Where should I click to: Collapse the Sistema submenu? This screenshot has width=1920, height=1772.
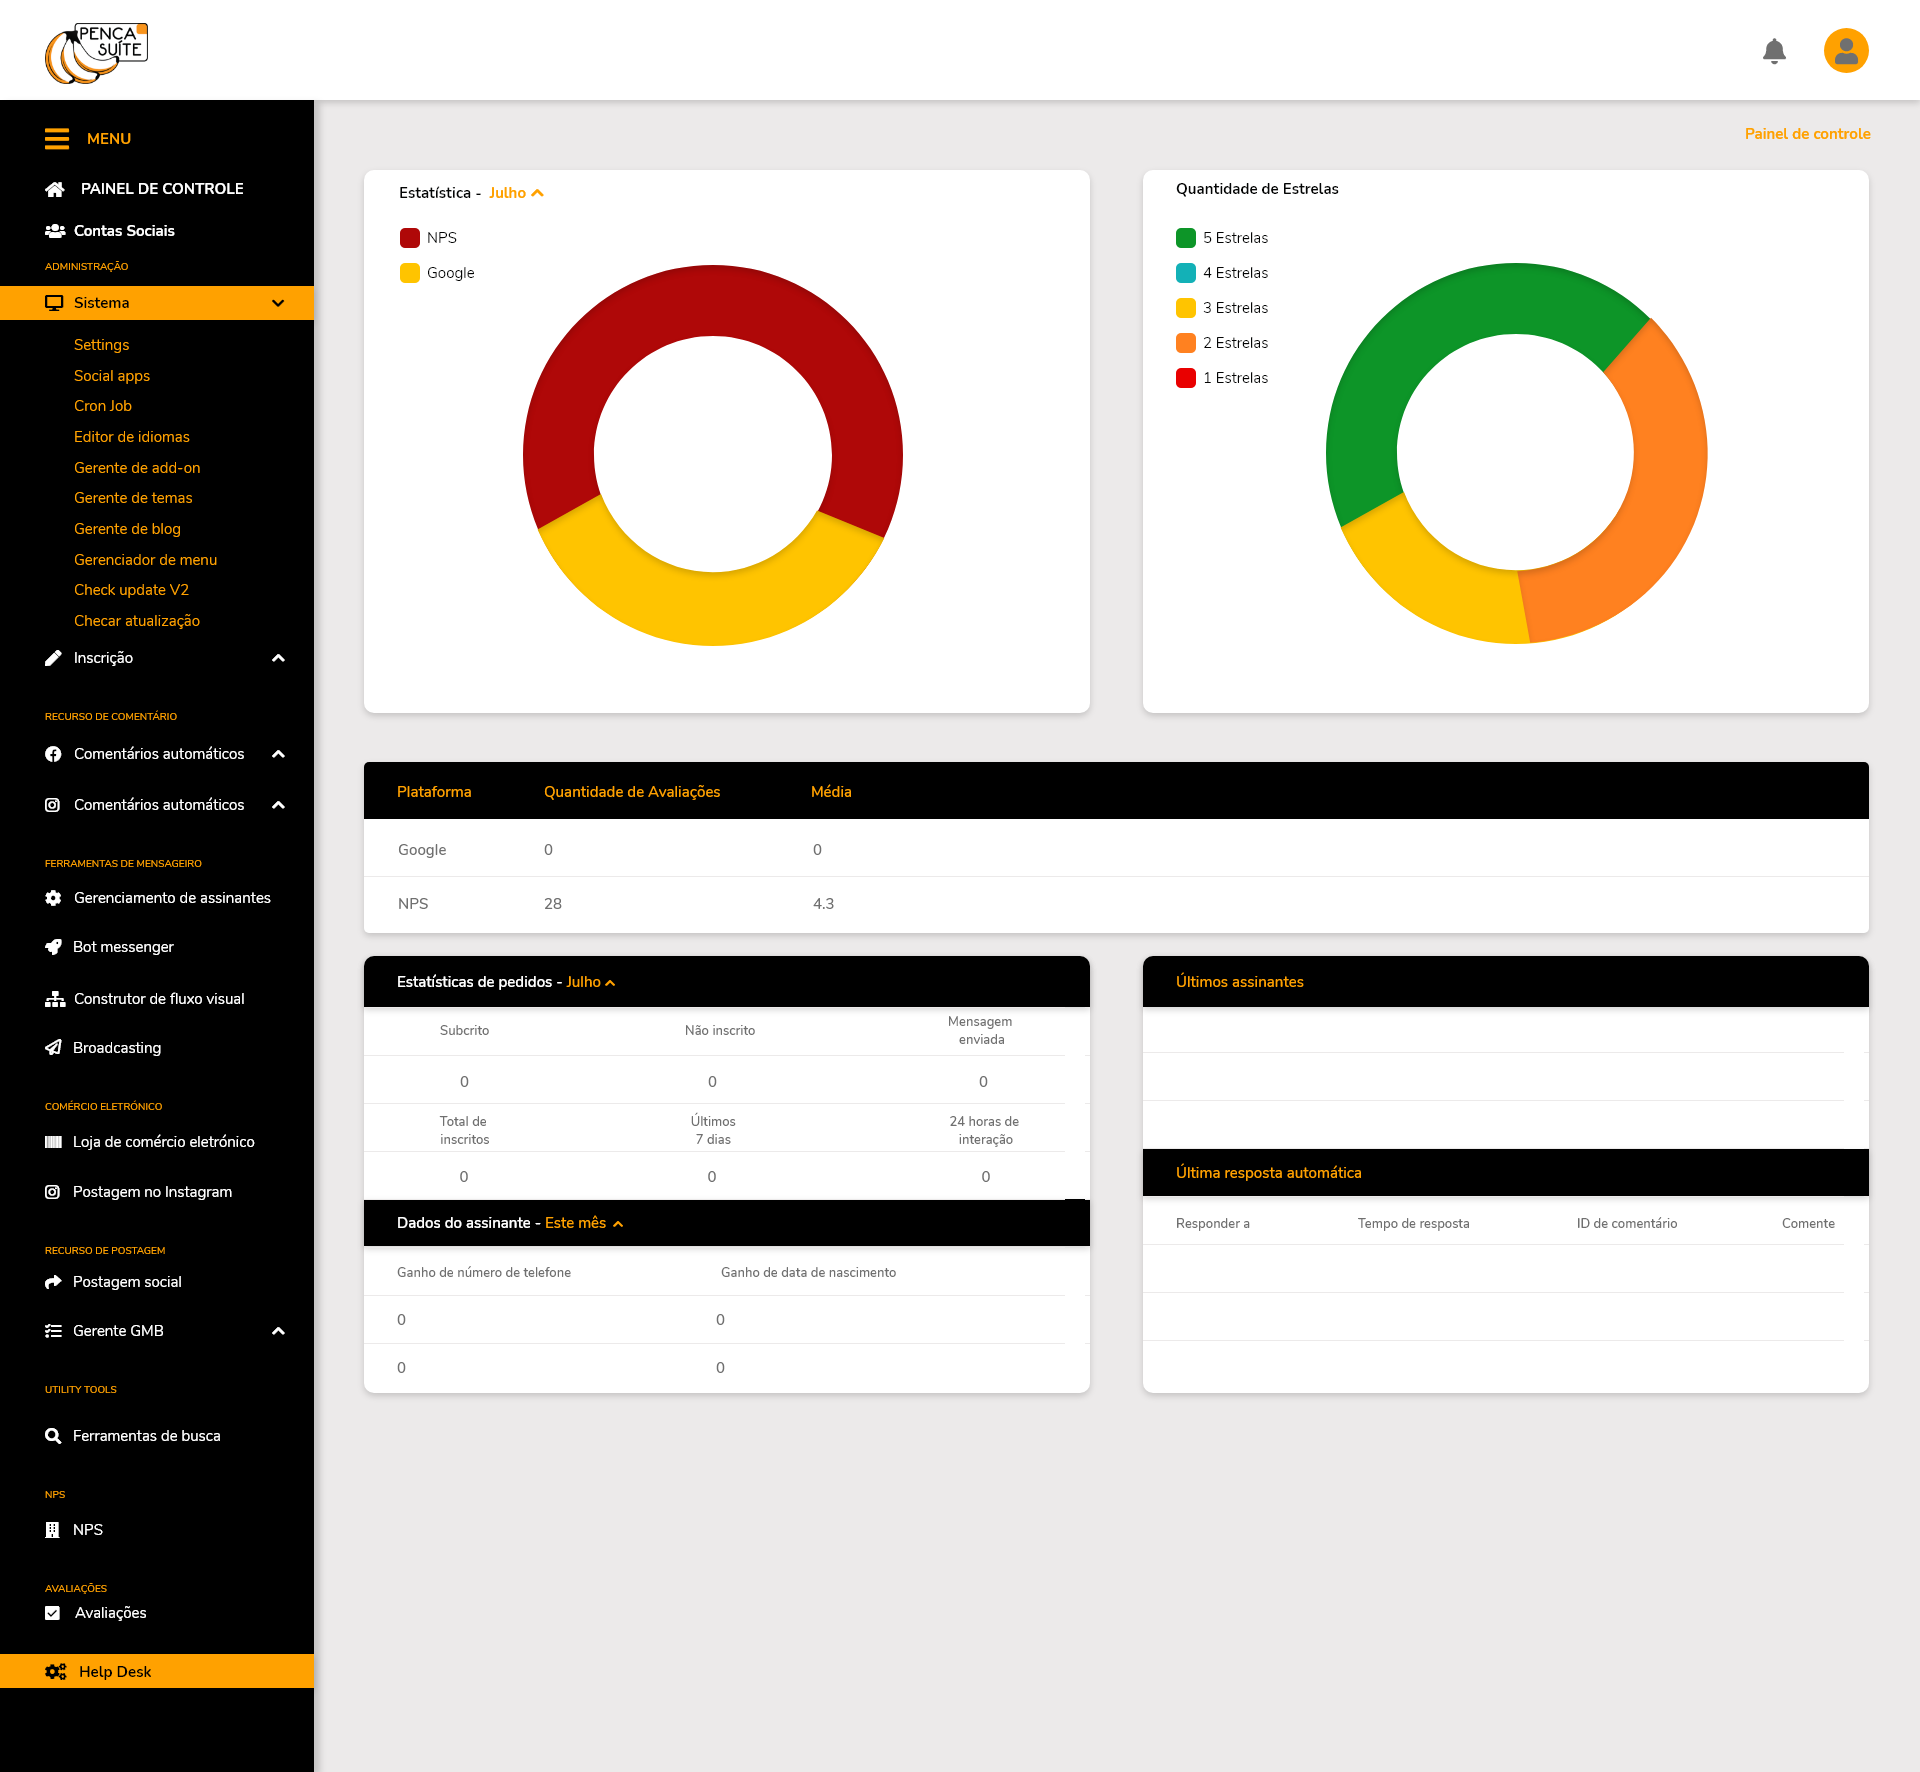278,303
